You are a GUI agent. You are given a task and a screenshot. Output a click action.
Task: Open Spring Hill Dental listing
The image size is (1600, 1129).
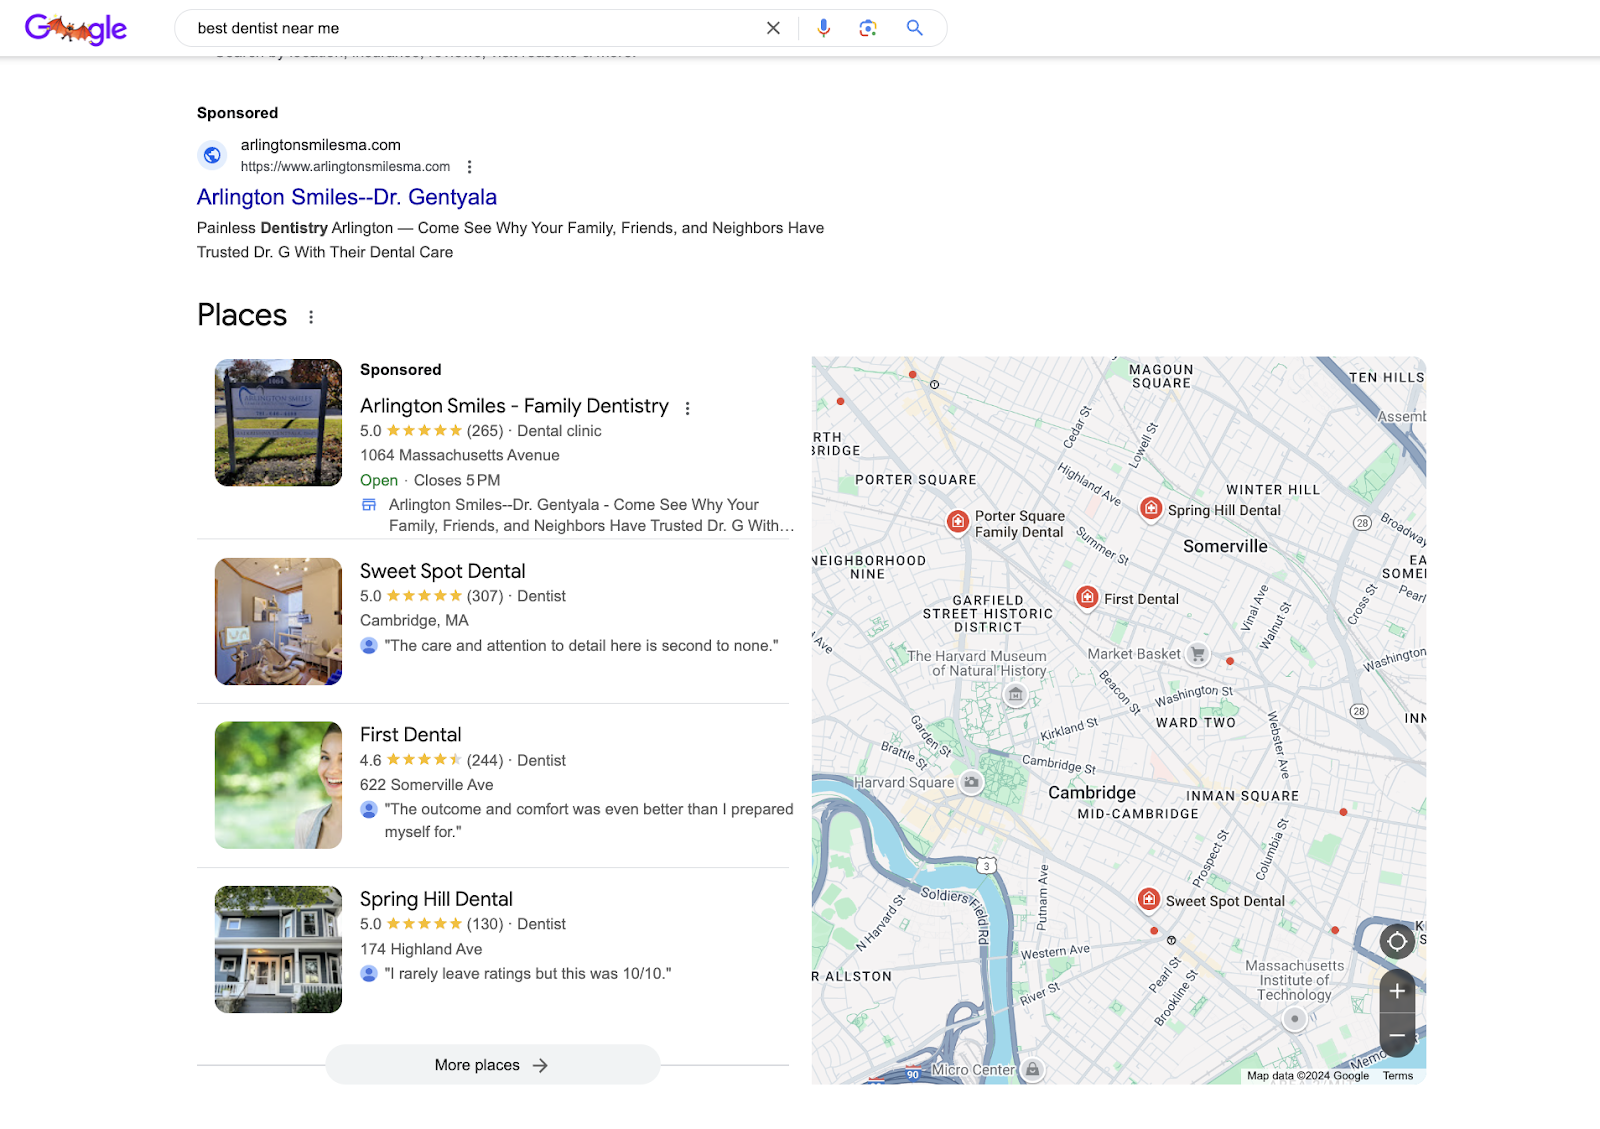coord(436,899)
